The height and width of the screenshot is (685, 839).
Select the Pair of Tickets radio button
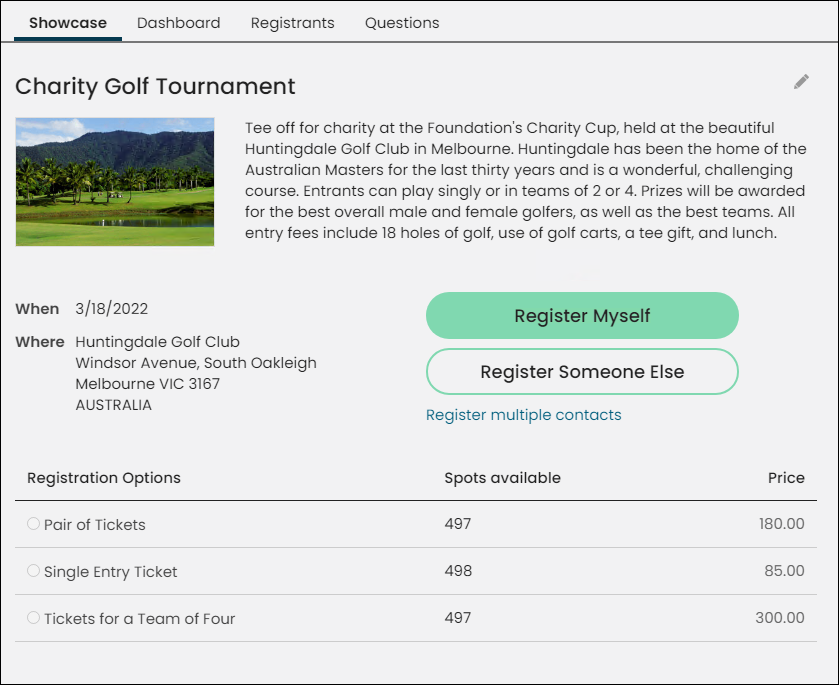33,524
